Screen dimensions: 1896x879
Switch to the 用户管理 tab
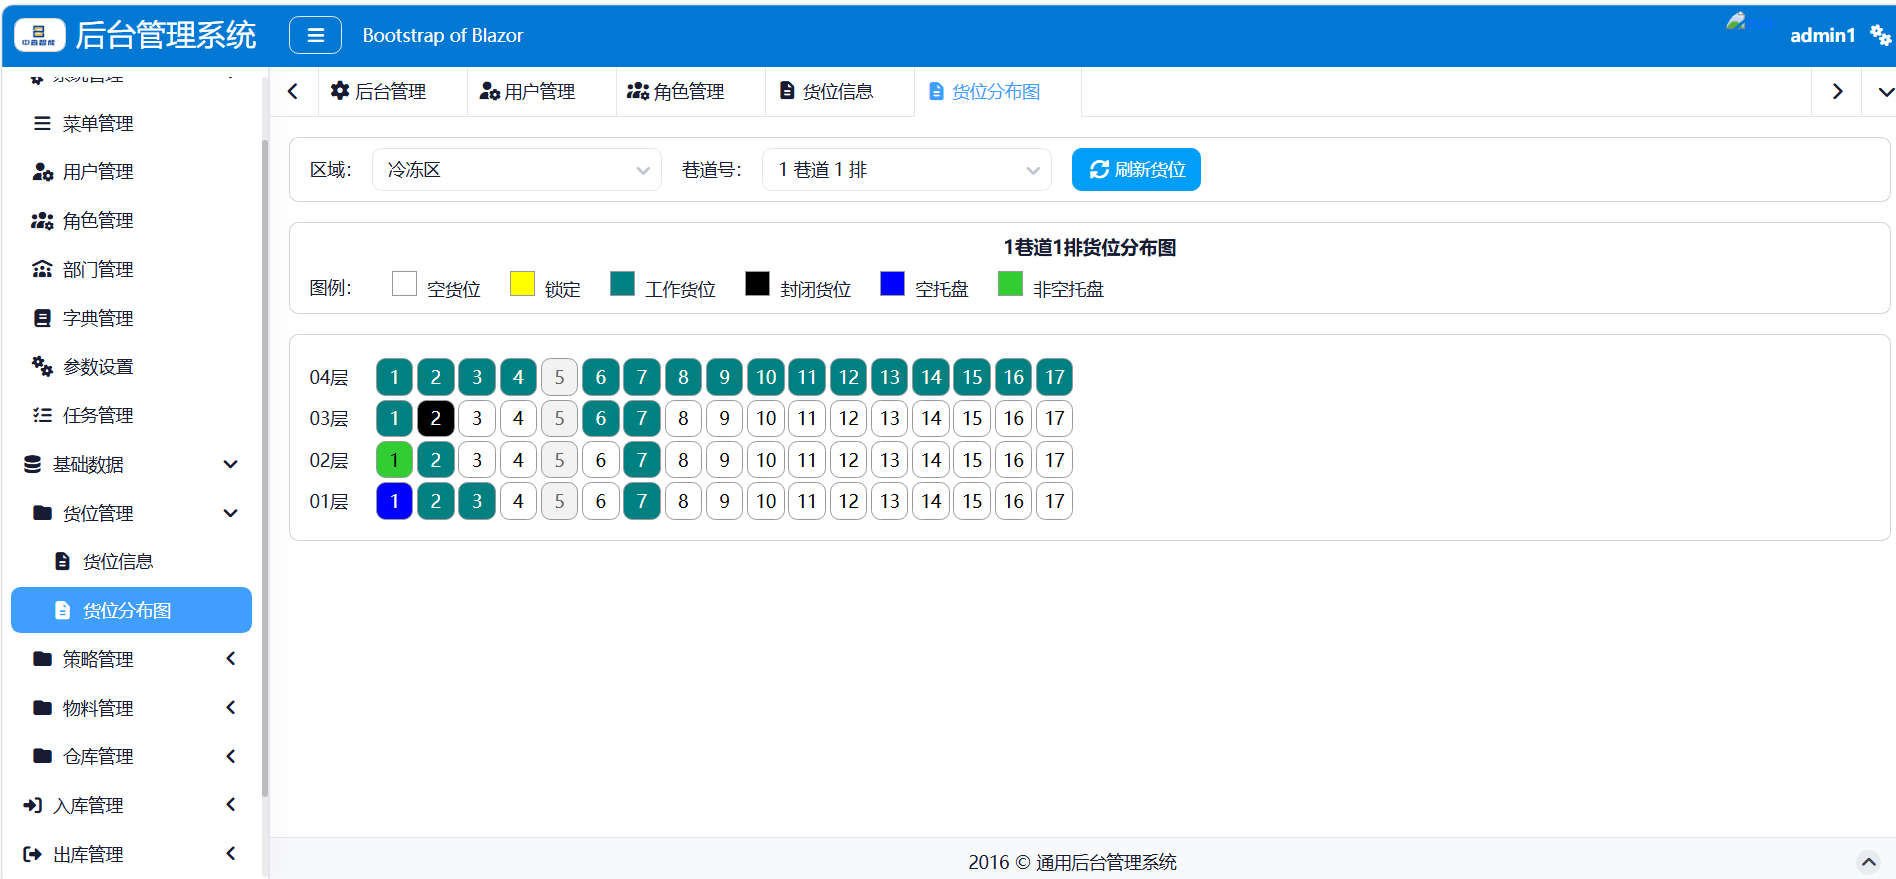pos(541,92)
